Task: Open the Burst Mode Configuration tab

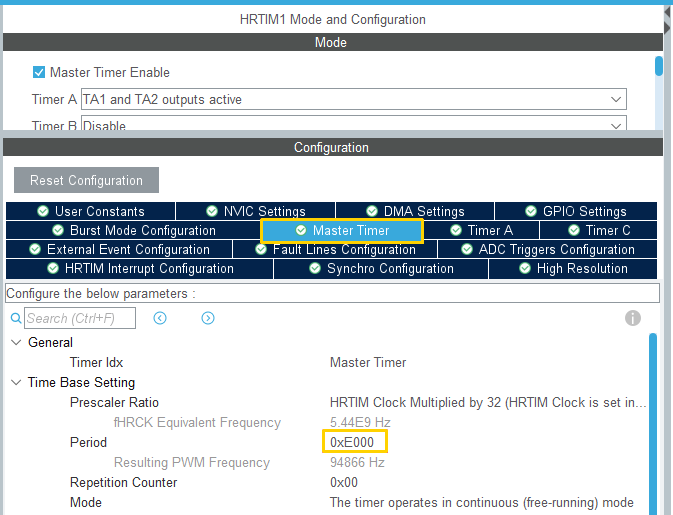Action: [133, 230]
